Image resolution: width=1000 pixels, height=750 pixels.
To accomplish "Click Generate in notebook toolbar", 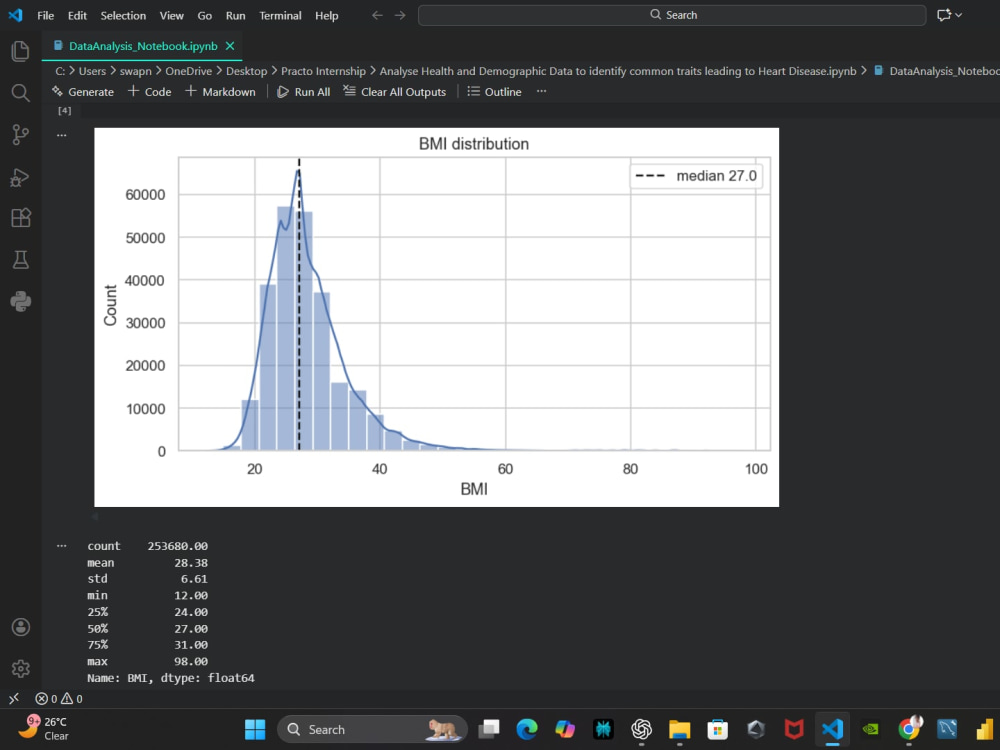I will click(83, 92).
